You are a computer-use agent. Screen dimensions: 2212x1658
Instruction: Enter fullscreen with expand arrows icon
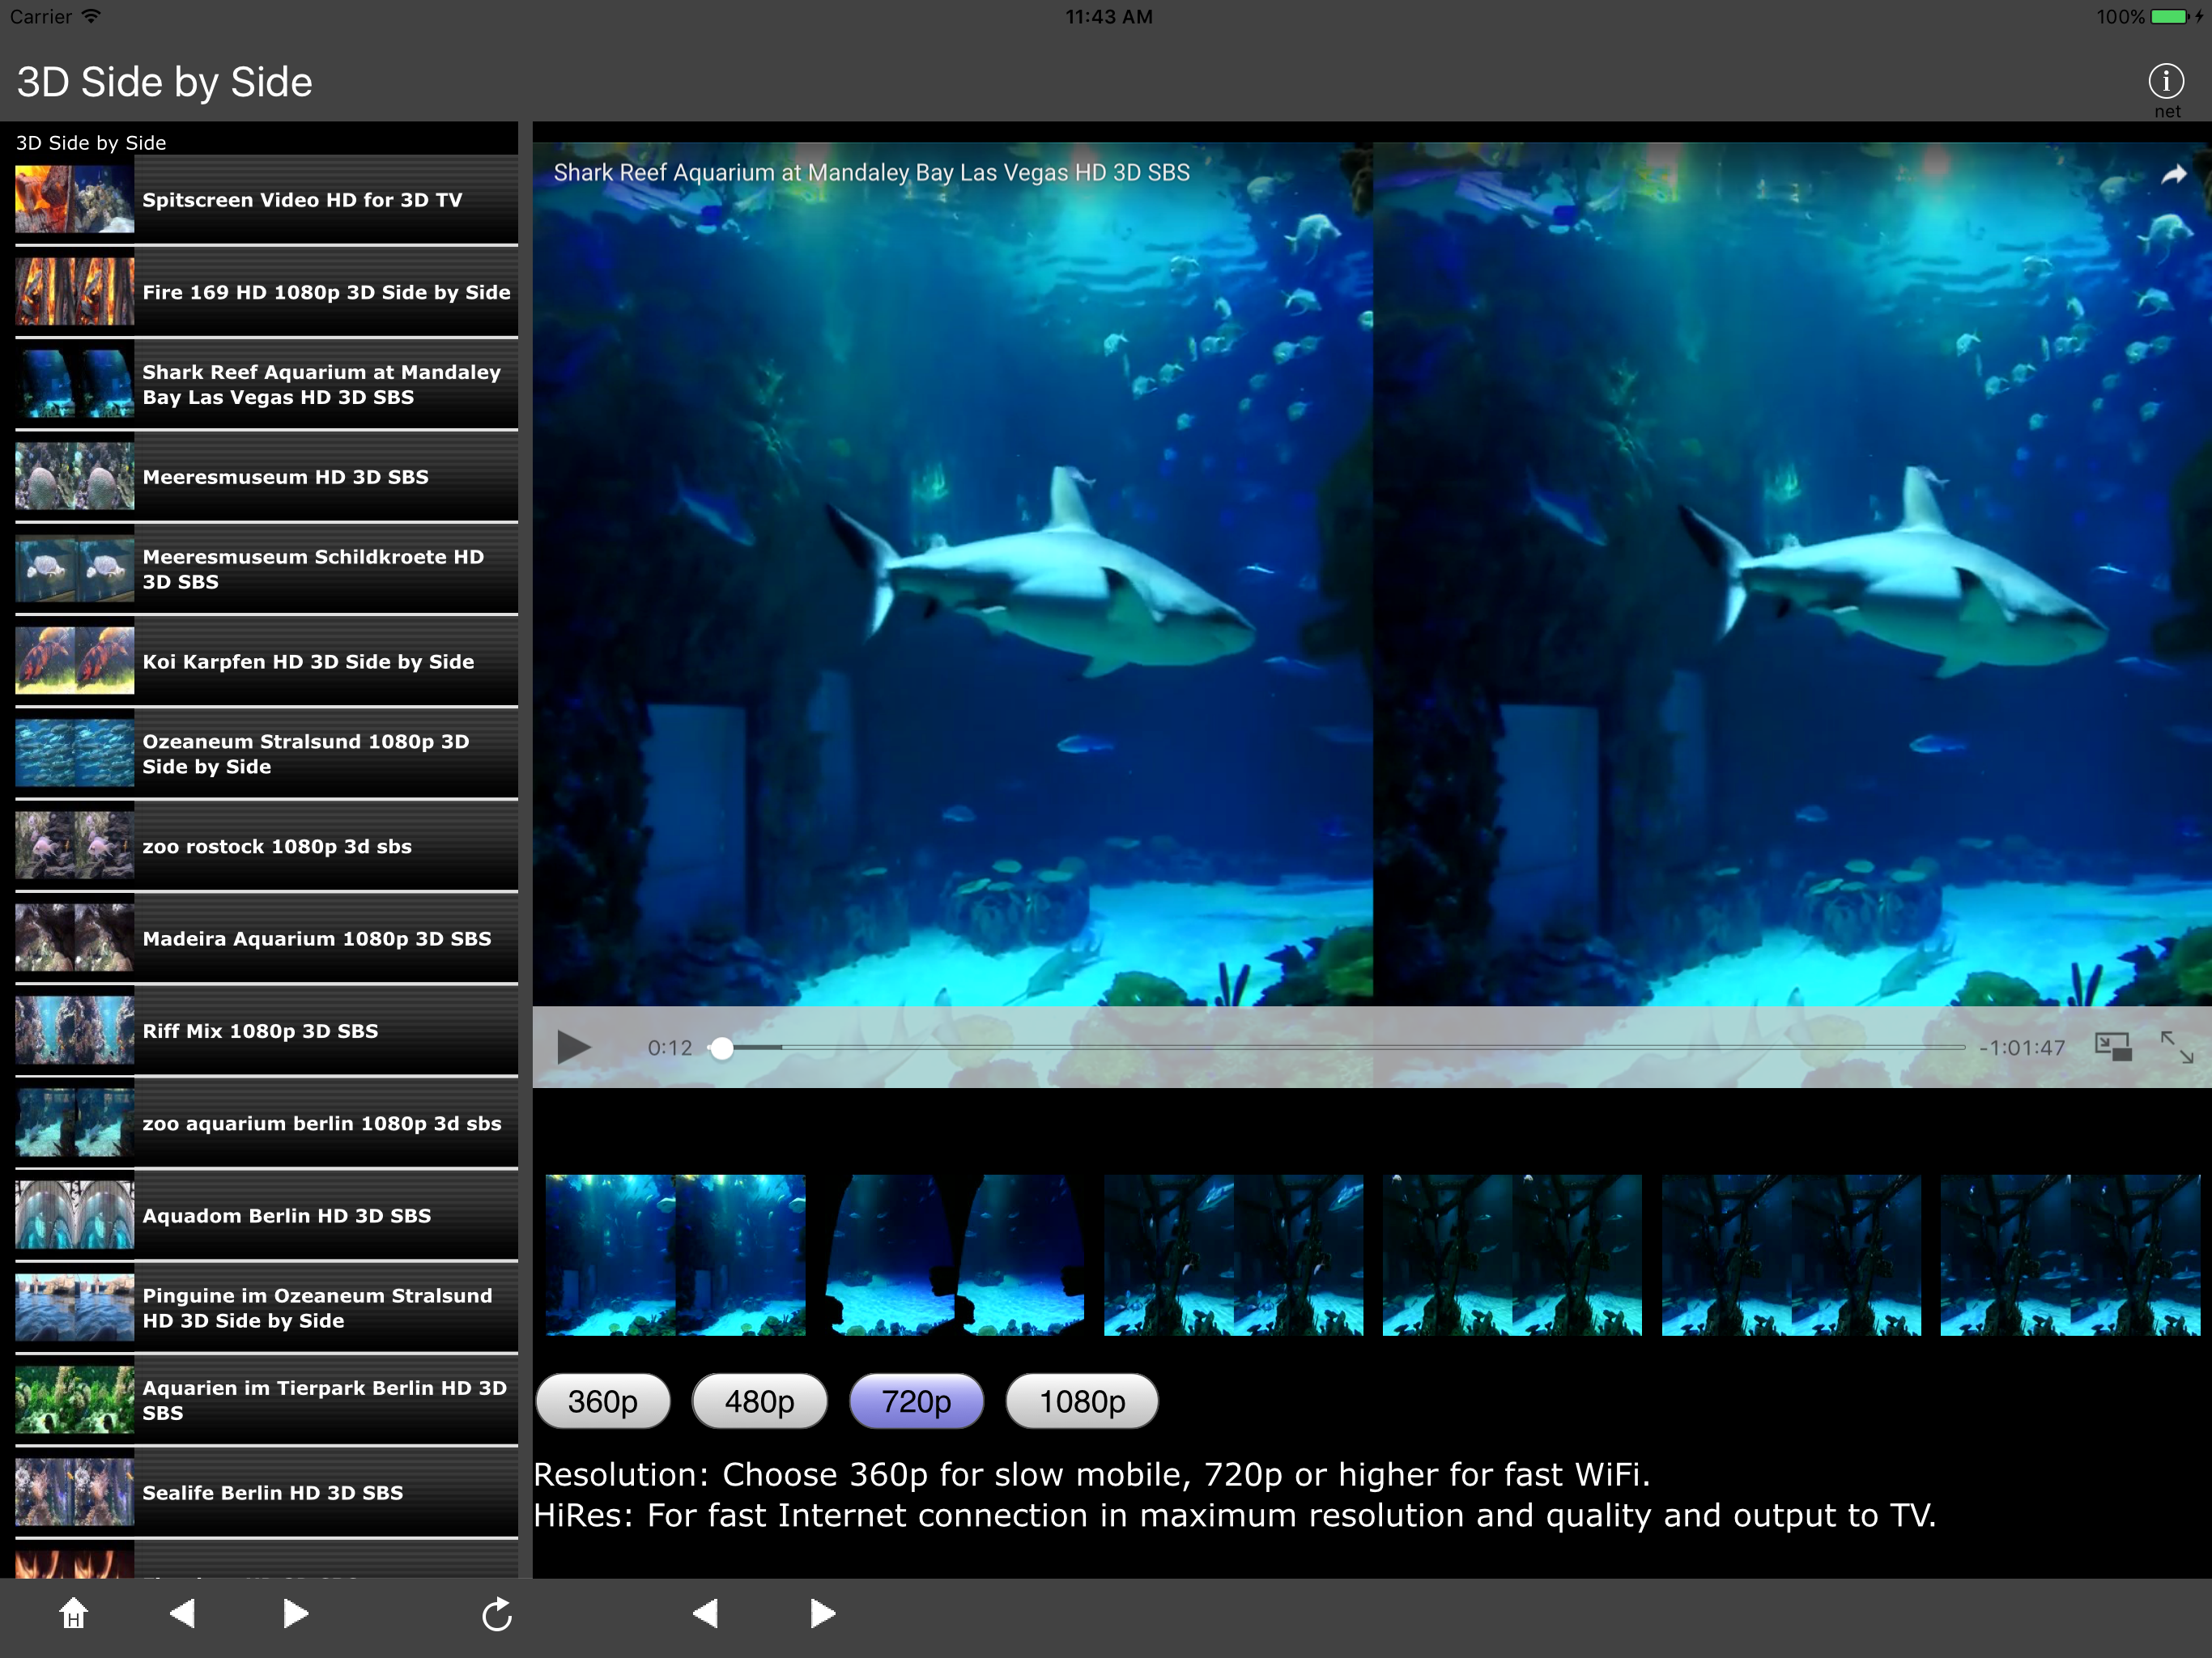point(2176,1047)
